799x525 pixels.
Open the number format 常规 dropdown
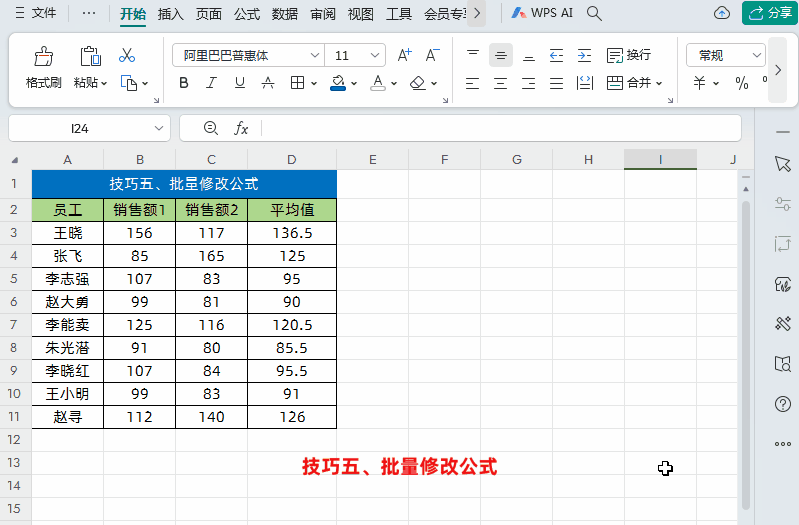[755, 55]
